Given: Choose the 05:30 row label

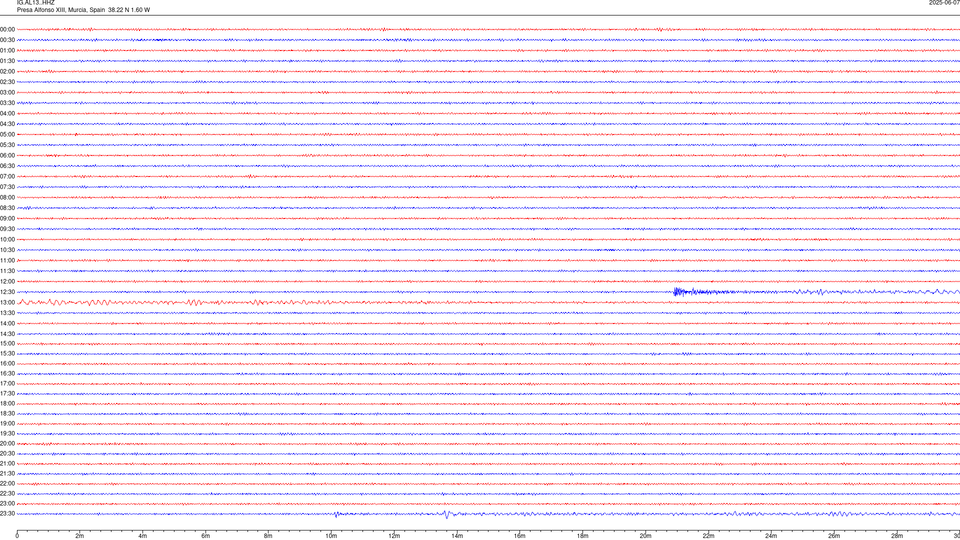Looking at the screenshot, I should click(x=7, y=145).
